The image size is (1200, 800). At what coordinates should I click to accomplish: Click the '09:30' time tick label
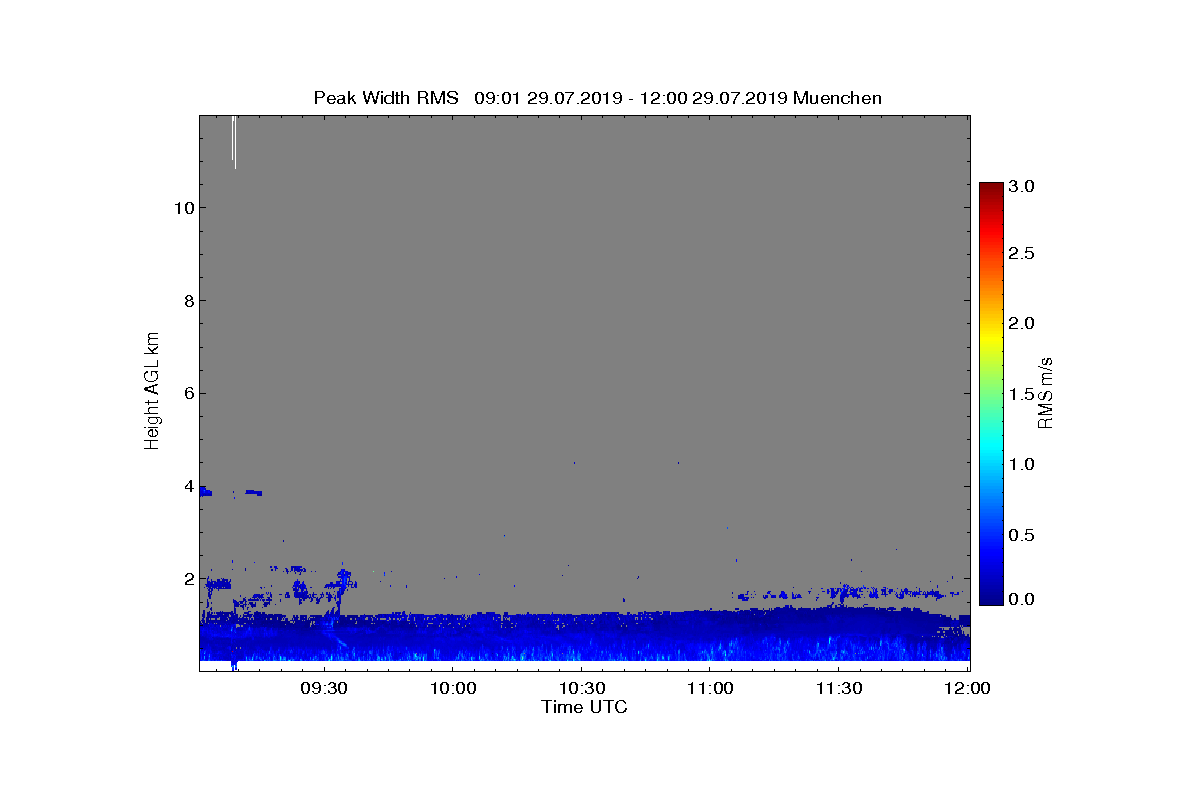[324, 688]
